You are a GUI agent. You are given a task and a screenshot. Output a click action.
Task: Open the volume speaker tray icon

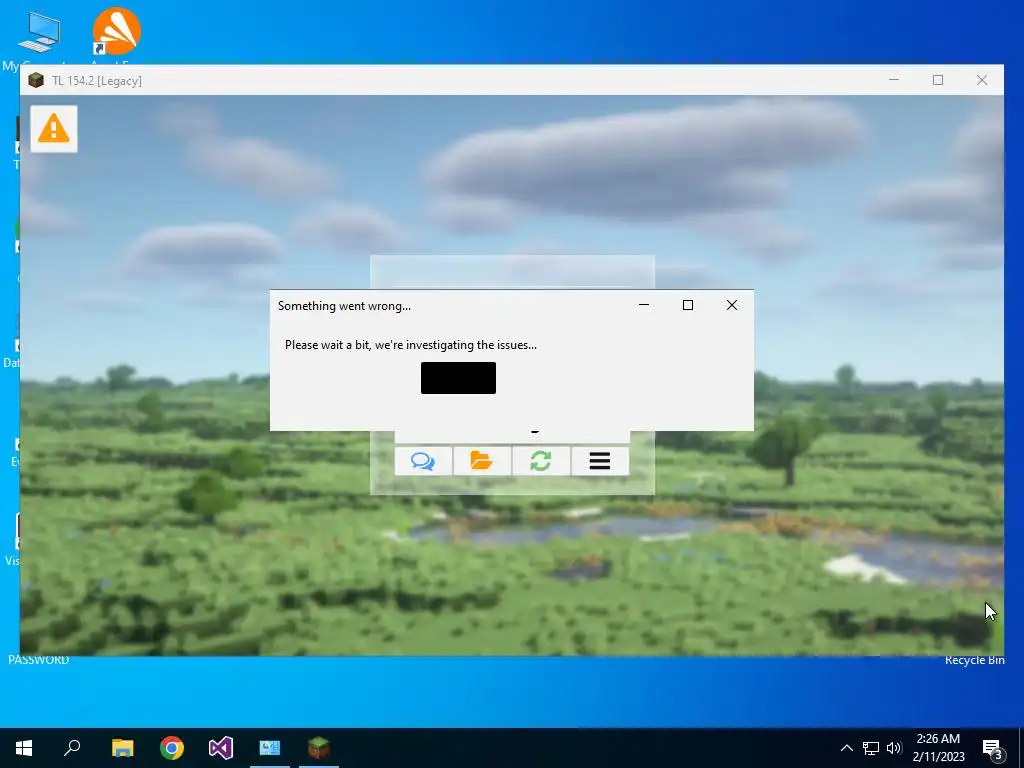894,748
